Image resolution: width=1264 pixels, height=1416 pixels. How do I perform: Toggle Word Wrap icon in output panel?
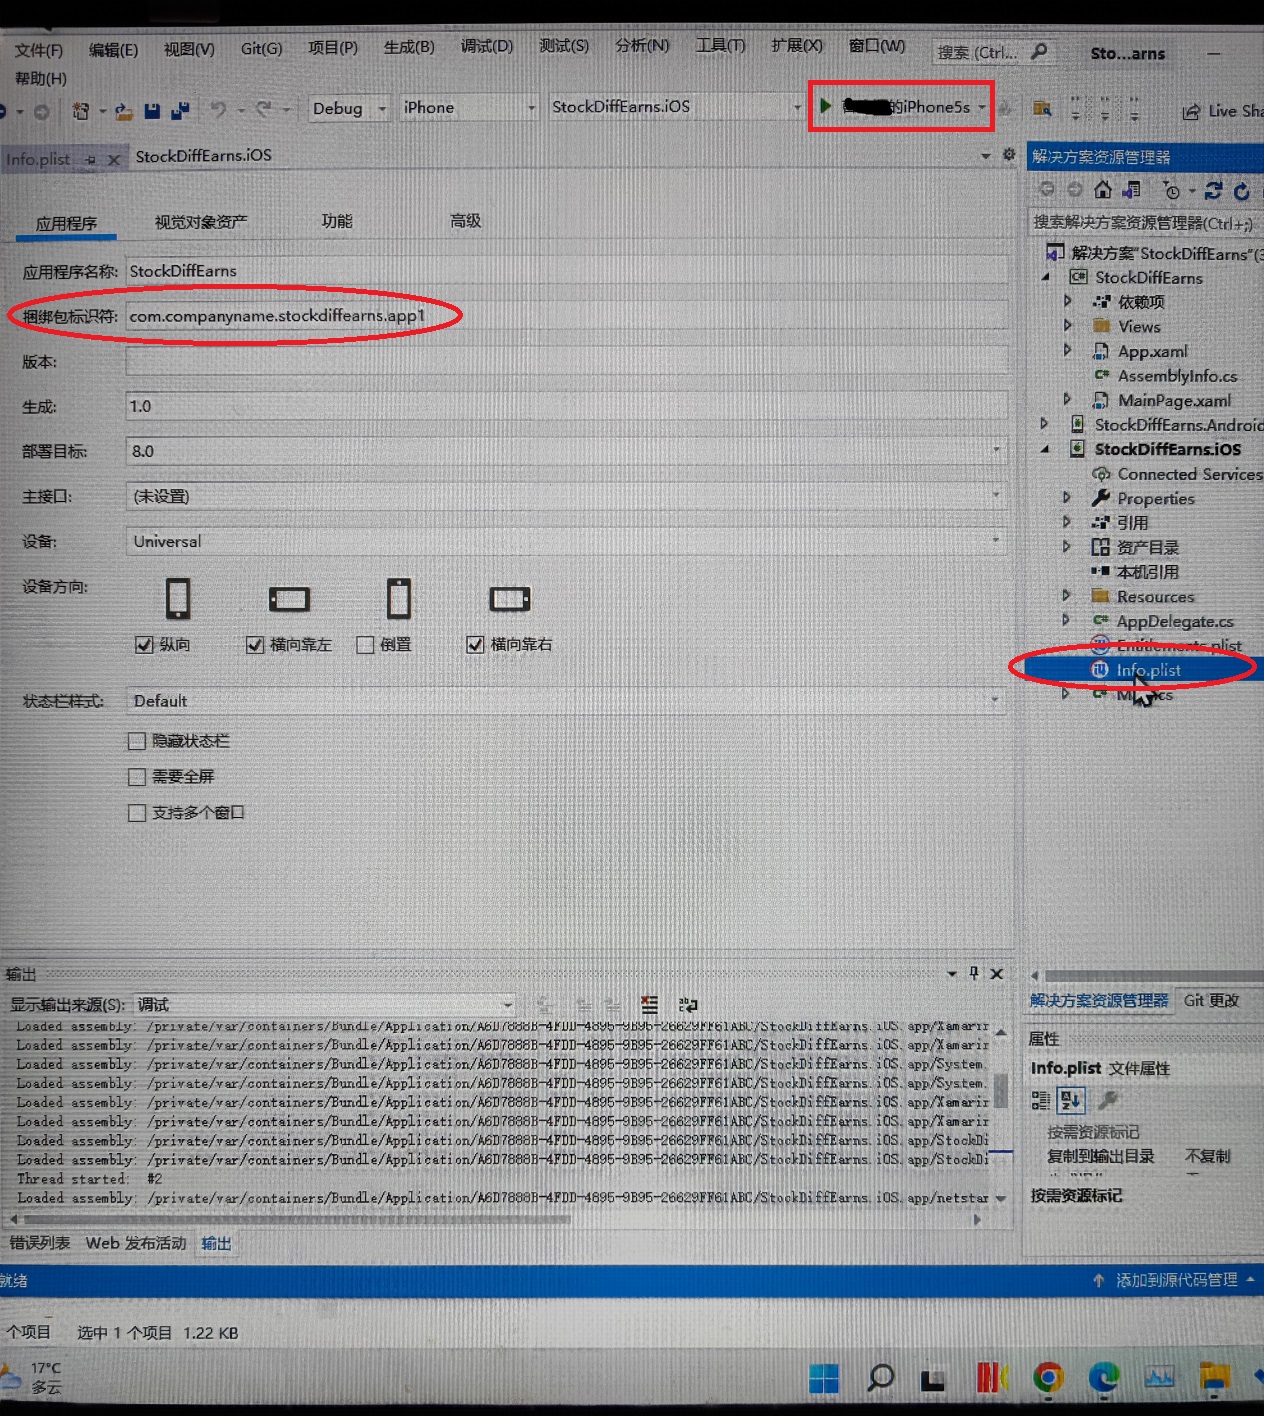(x=688, y=1006)
